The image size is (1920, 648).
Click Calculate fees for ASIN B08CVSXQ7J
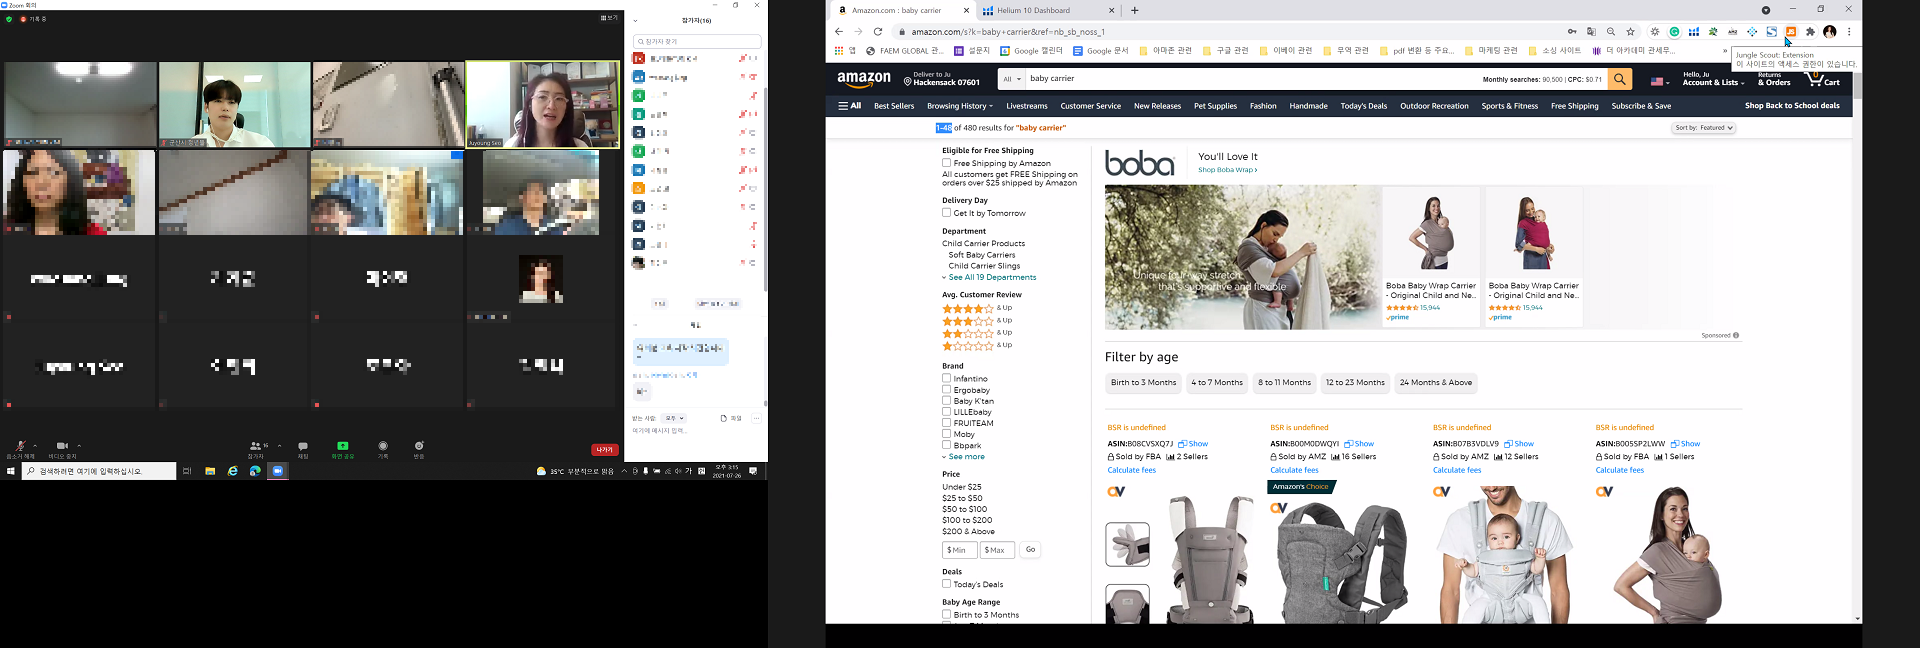pos(1131,470)
